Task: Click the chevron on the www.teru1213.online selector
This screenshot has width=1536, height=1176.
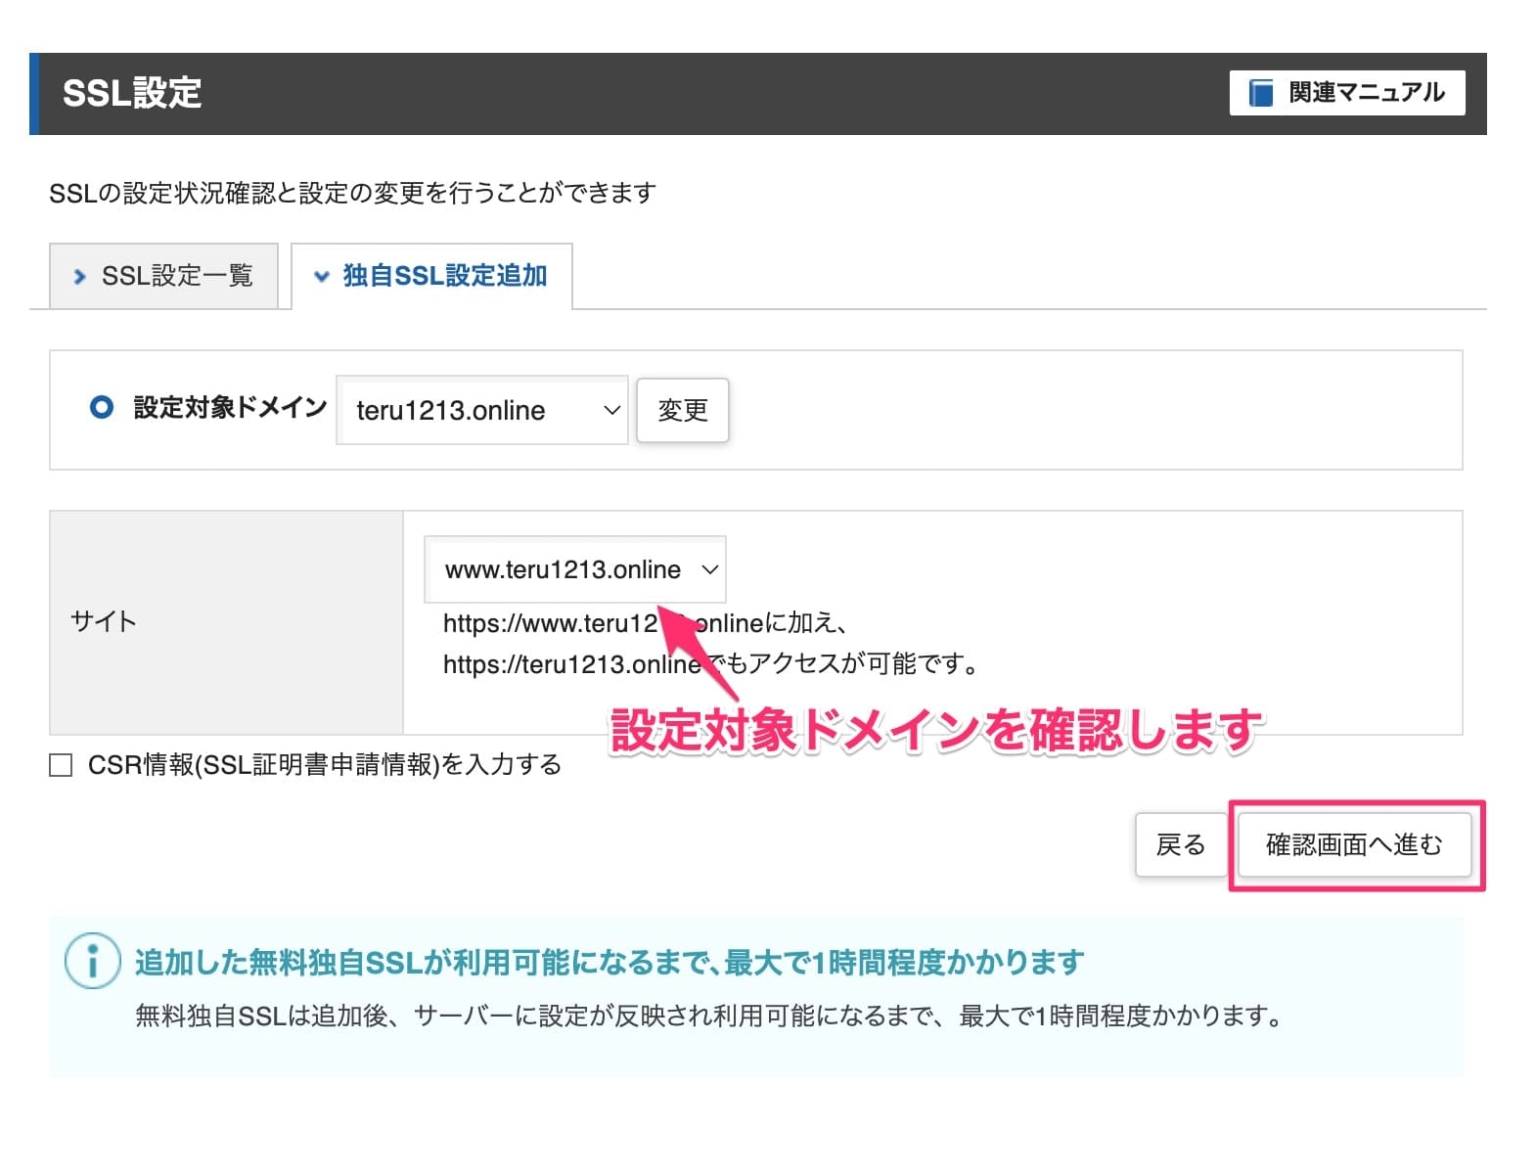Action: 709,569
